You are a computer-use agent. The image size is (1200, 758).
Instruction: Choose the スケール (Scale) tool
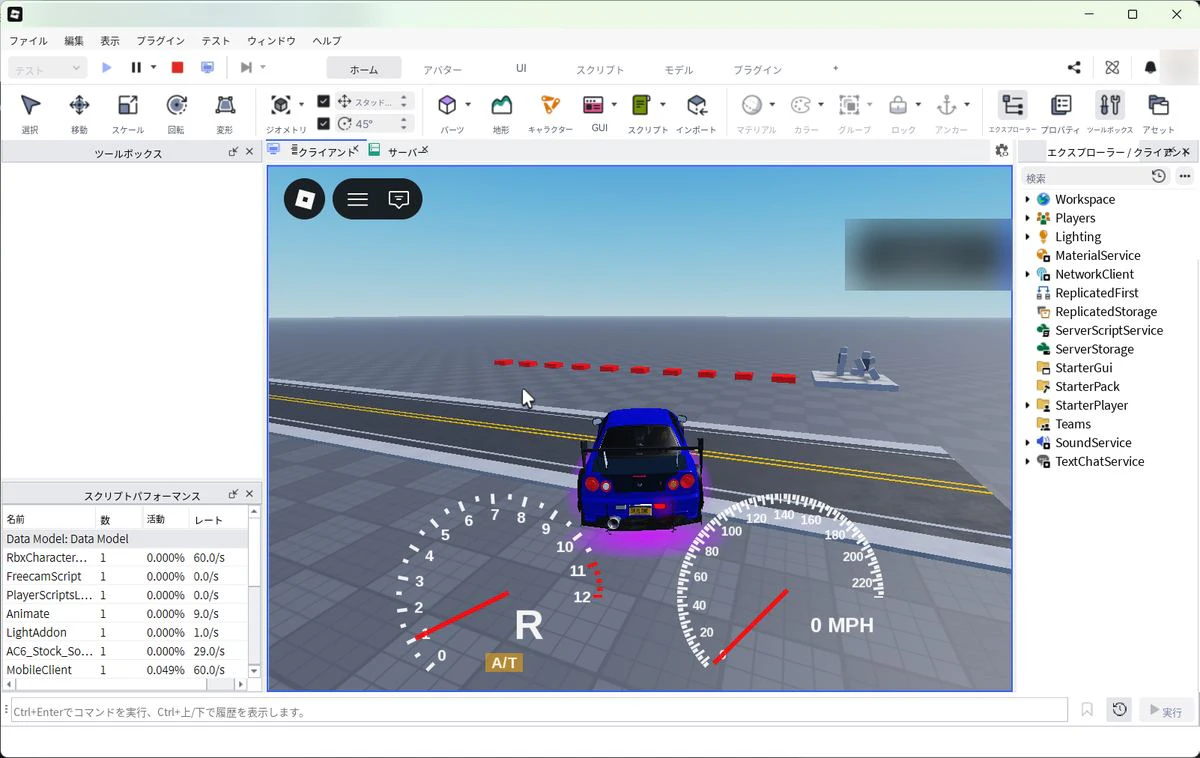pyautogui.click(x=127, y=113)
